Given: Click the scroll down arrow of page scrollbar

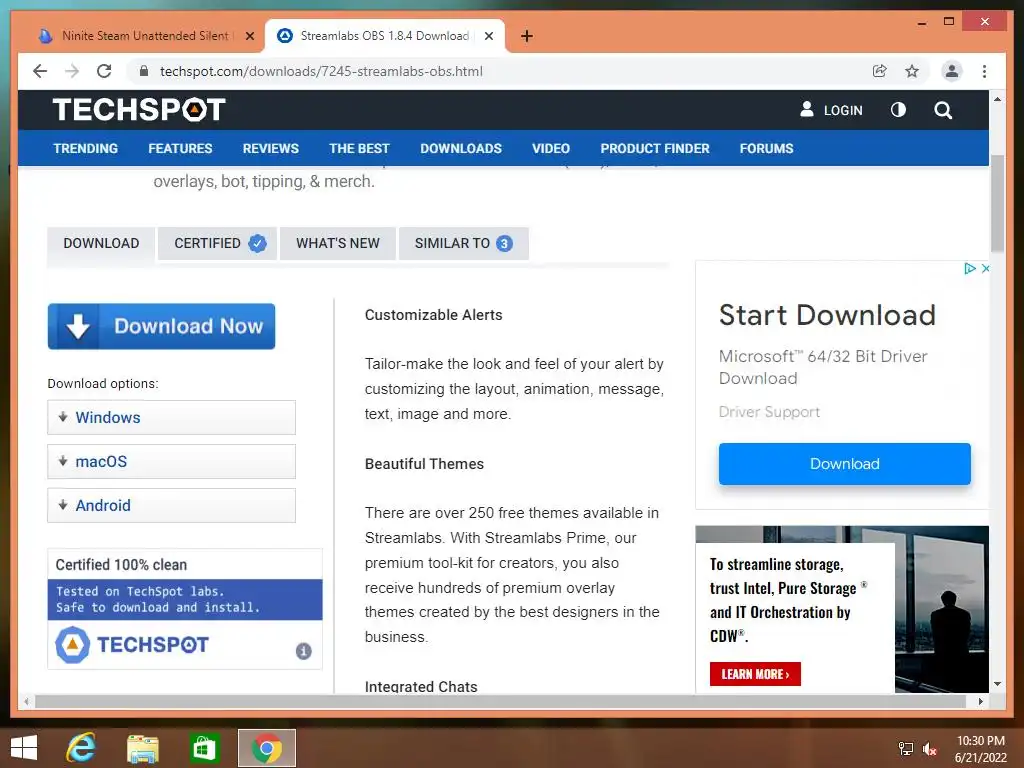Looking at the screenshot, I should coord(997,684).
